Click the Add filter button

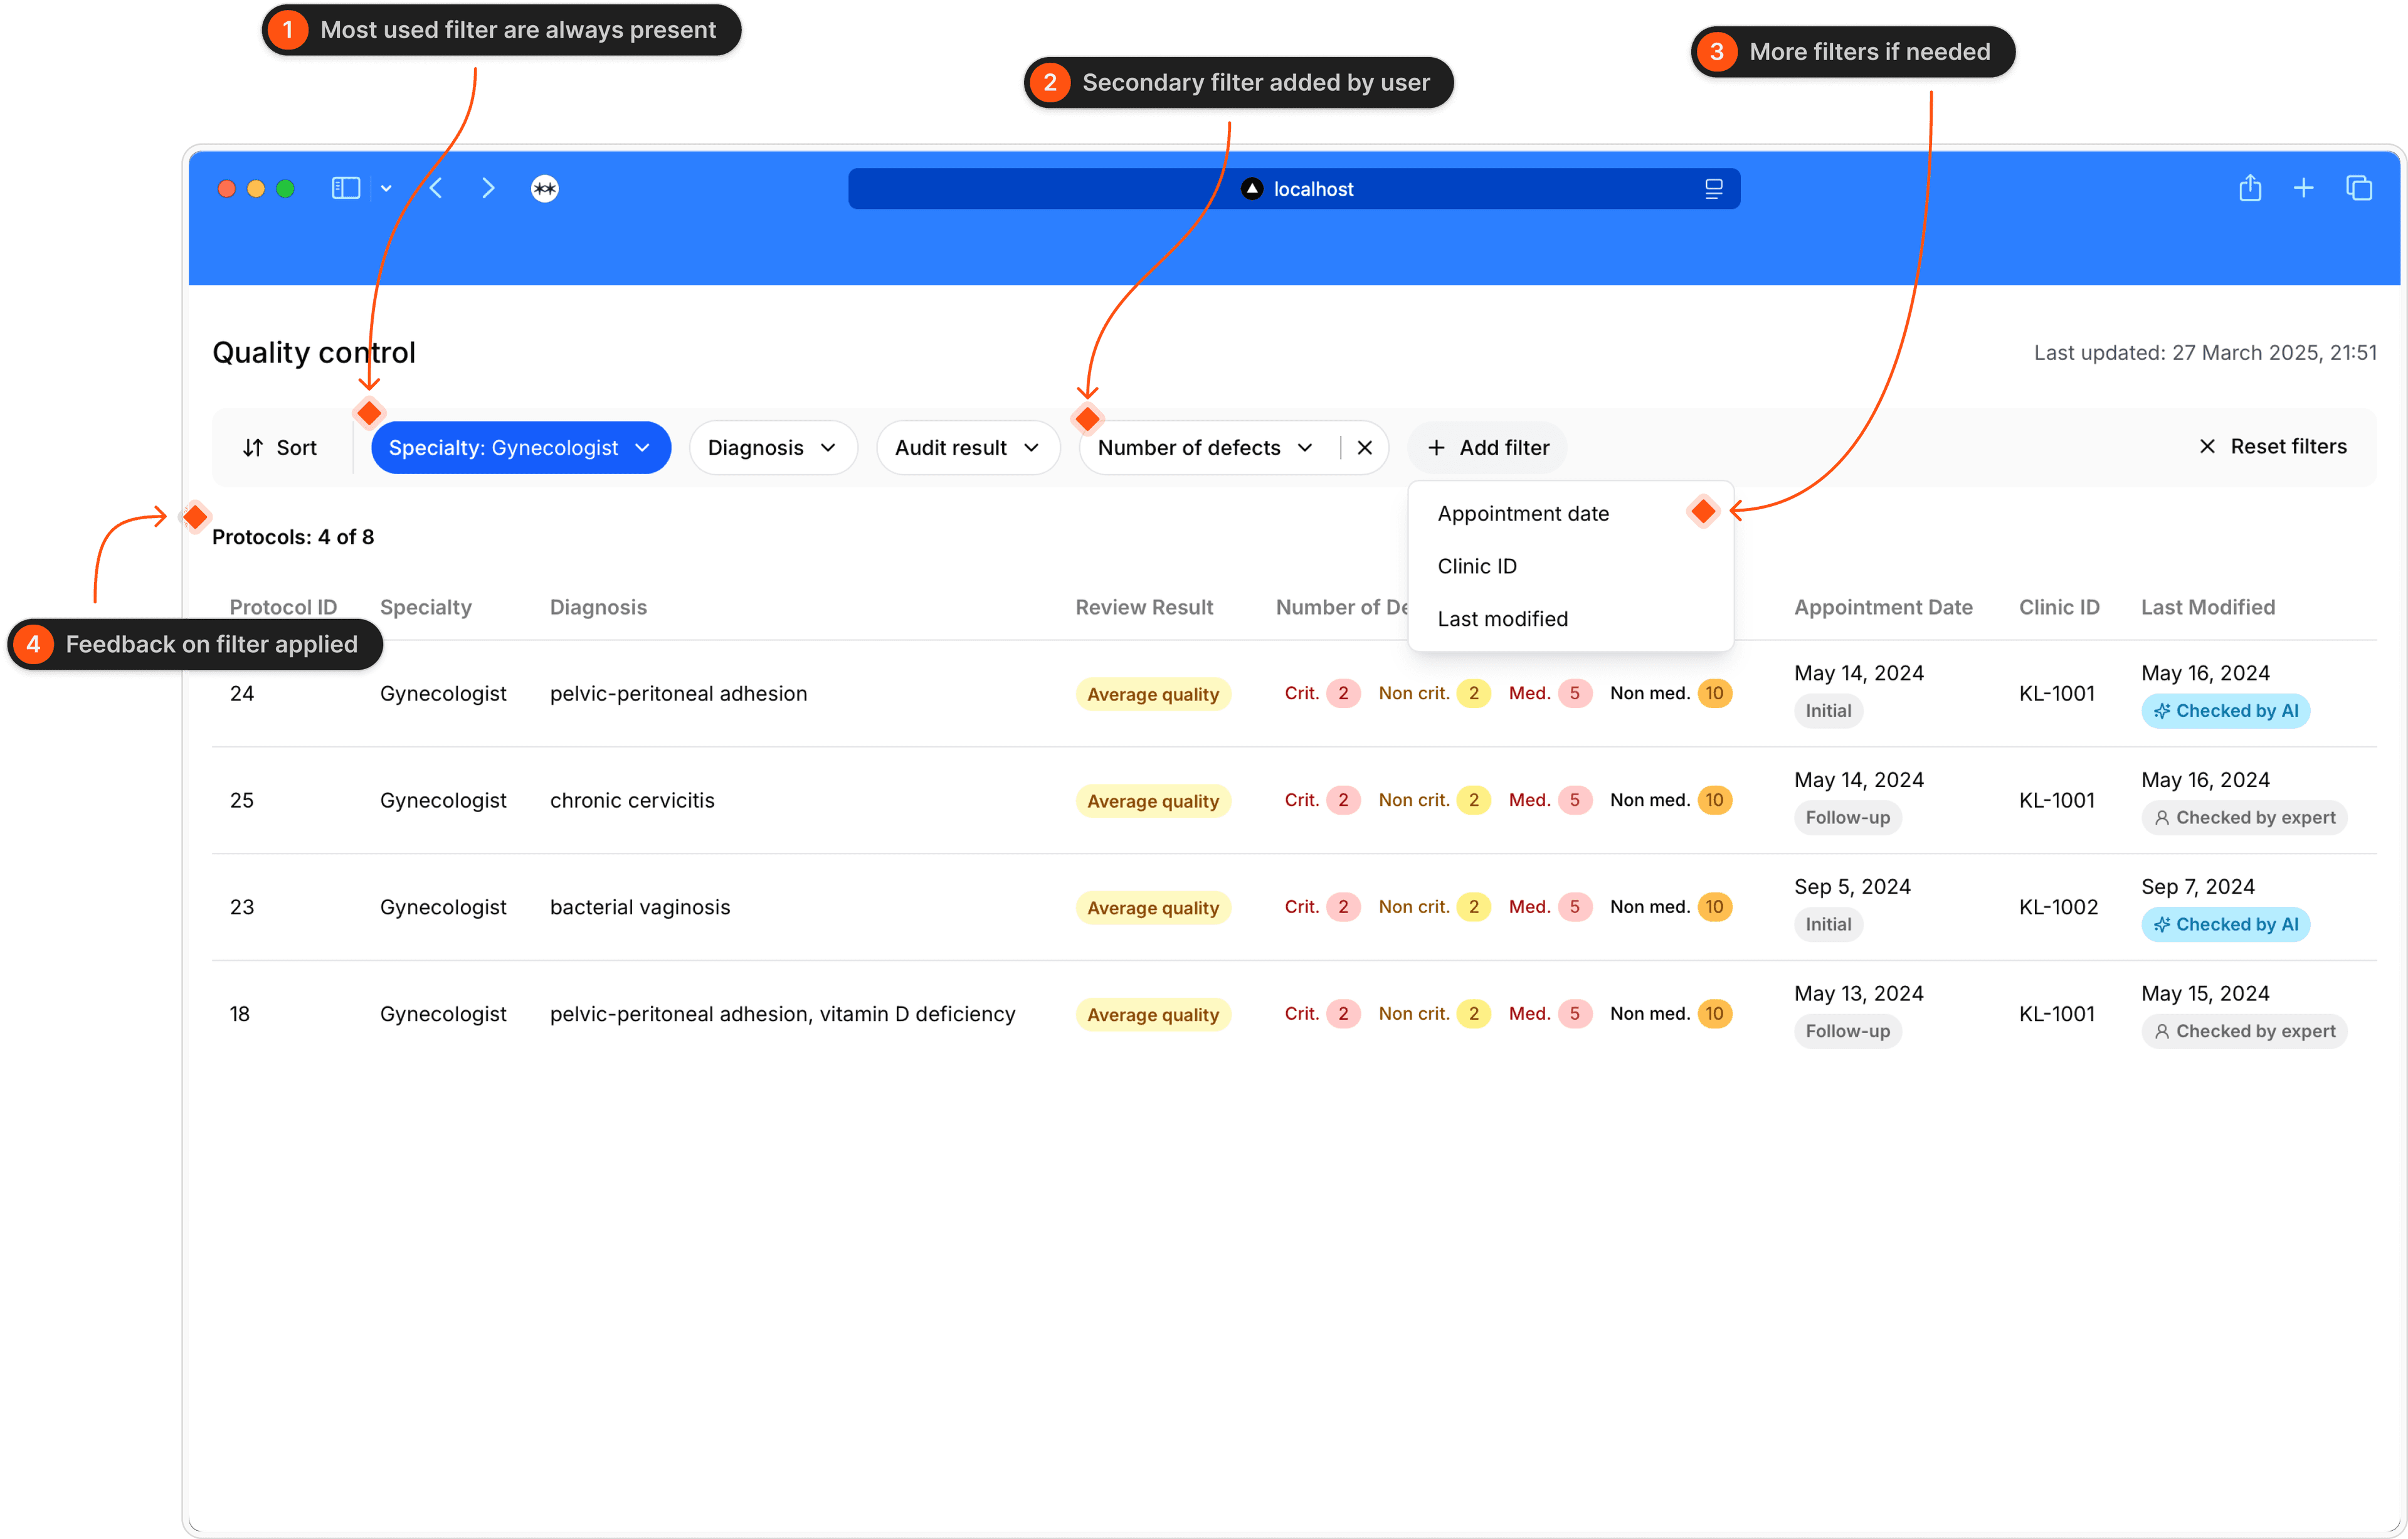[1487, 448]
